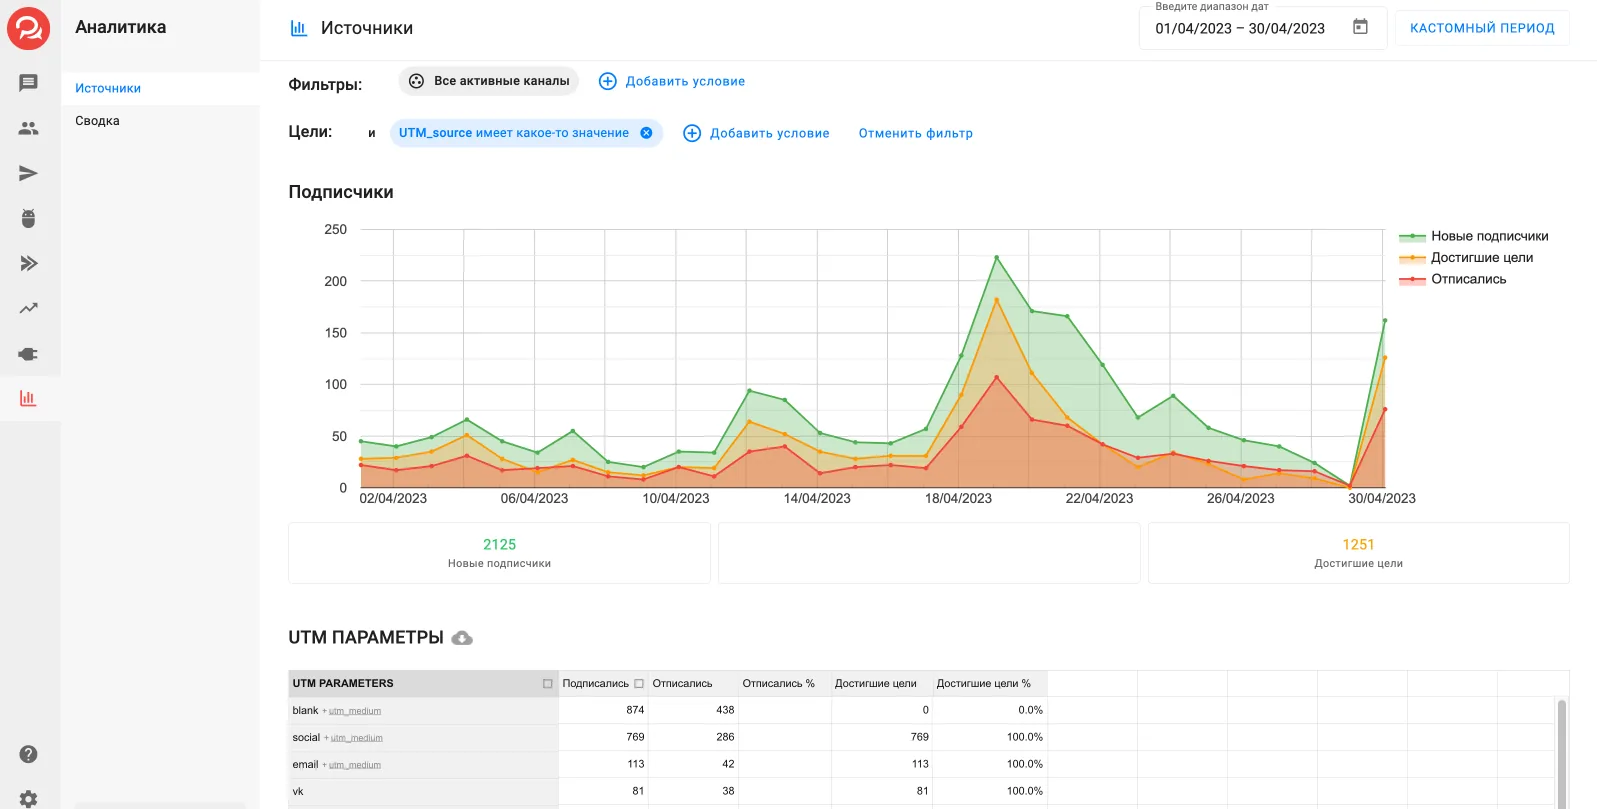
Task: Toggle checkbox in UTM PARAMETERS column header
Action: (547, 684)
